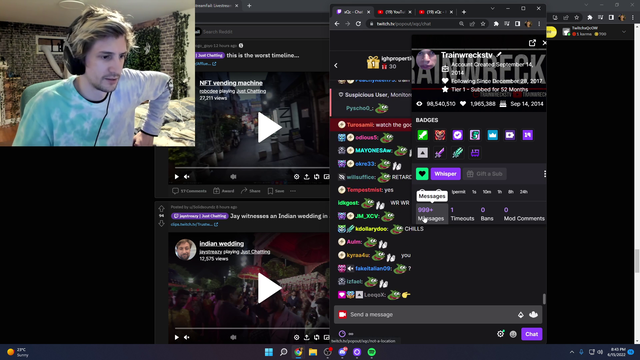Image resolution: width=640 pixels, height=360 pixels.
Task: Click the edit pencil next to Trainwreckstv
Action: pos(499,55)
